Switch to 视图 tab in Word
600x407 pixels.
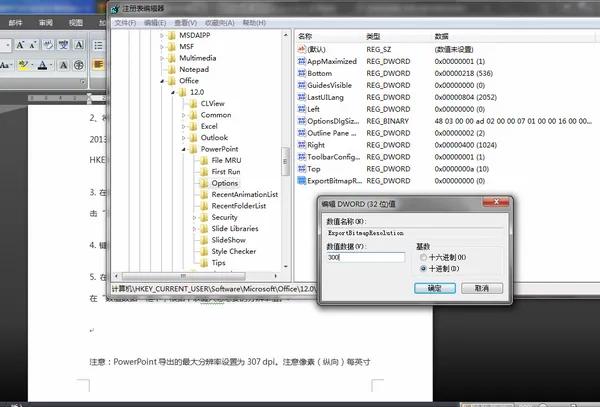point(76,23)
